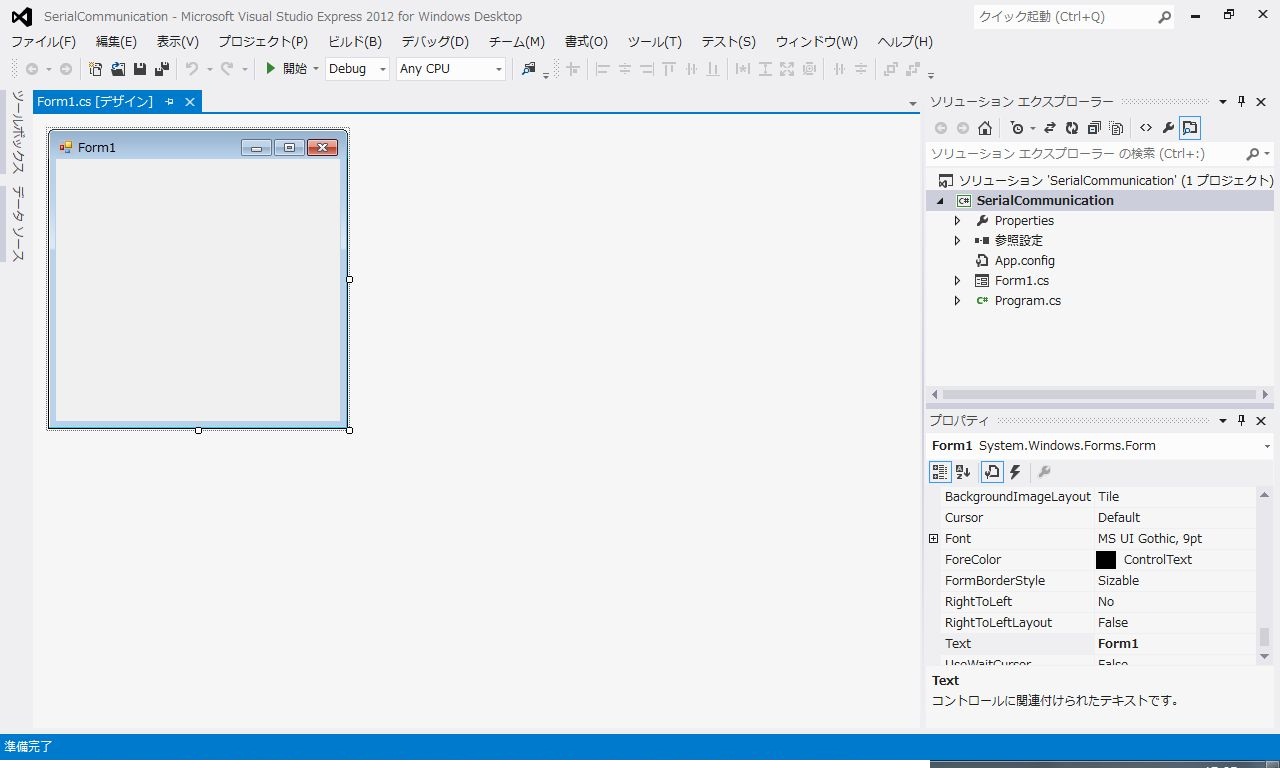Click Collapse All icon in Solution Explorer
Image resolution: width=1280 pixels, height=768 pixels.
pyautogui.click(x=1094, y=128)
